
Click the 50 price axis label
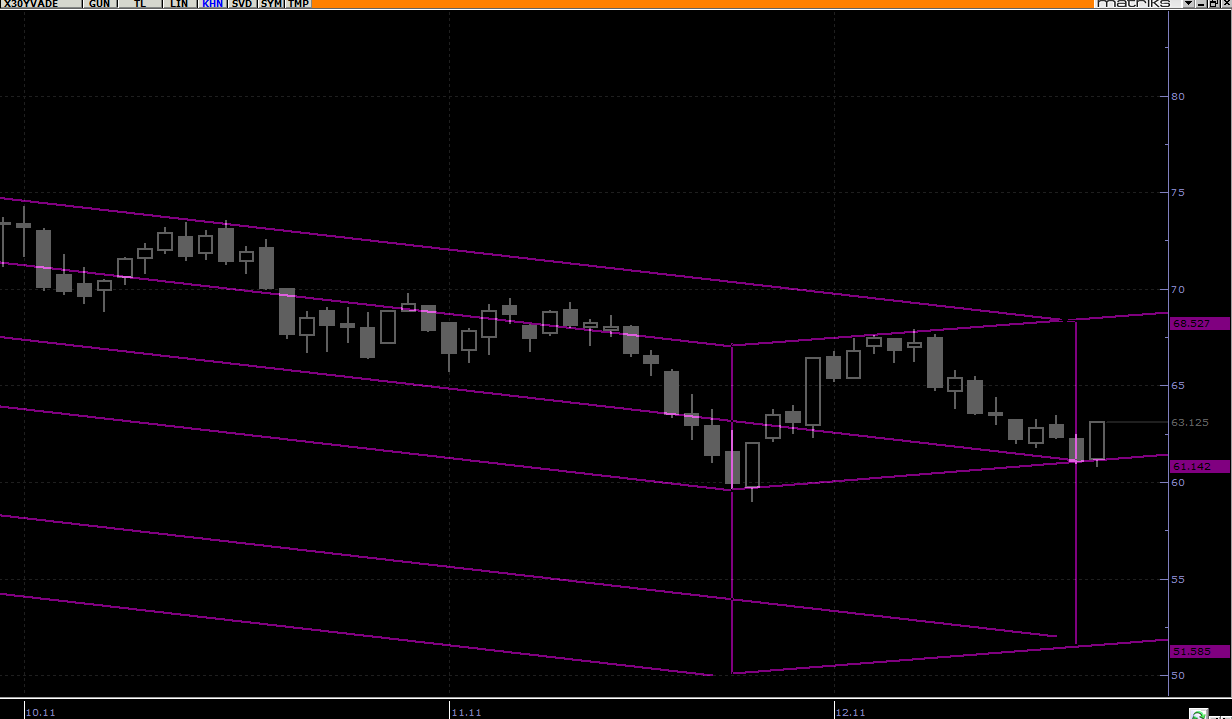coord(1178,675)
